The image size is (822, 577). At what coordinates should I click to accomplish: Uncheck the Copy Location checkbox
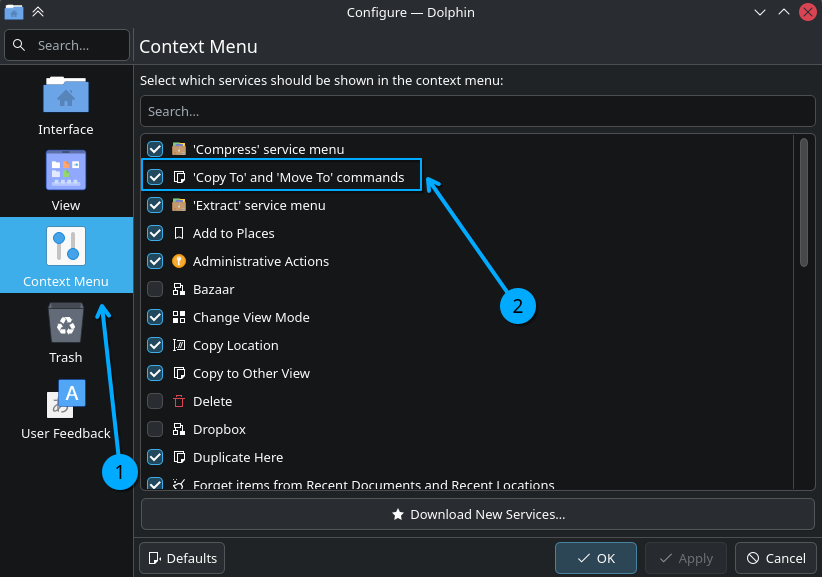coord(155,345)
